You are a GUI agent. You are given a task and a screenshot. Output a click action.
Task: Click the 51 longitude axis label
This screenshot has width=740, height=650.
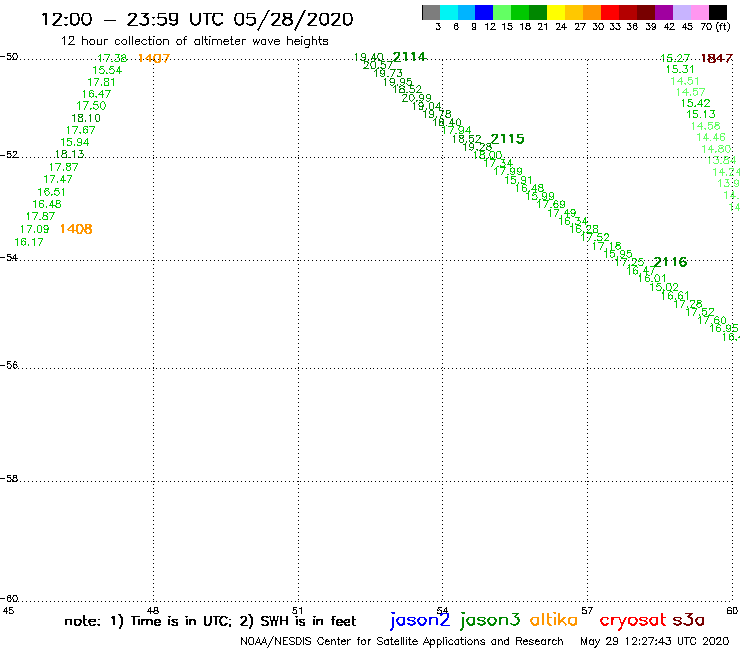coord(297,610)
